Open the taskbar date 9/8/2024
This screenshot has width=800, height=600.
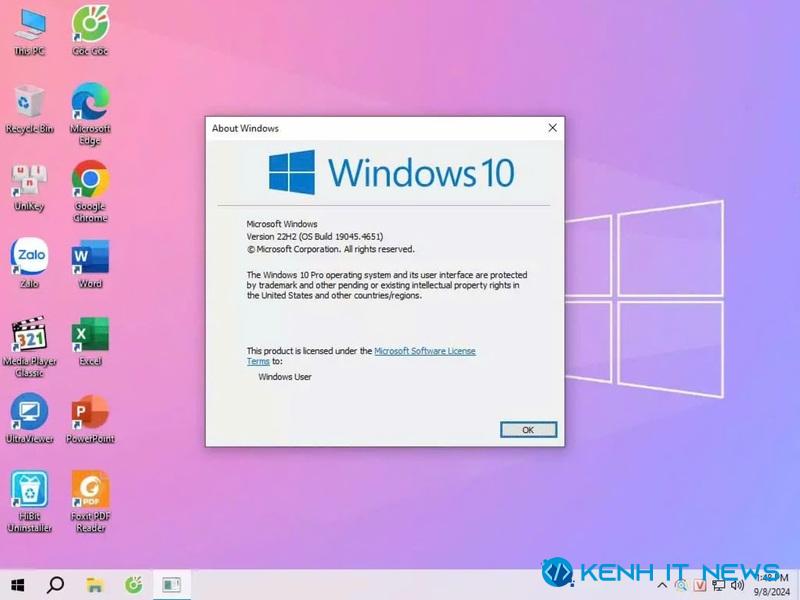point(771,592)
